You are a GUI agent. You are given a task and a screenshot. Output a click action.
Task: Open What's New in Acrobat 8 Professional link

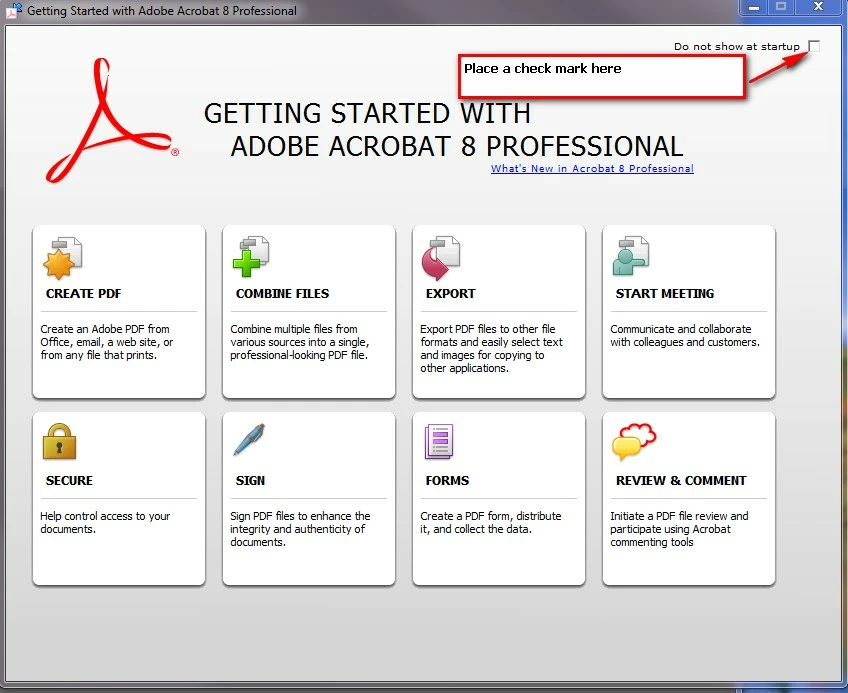(592, 168)
